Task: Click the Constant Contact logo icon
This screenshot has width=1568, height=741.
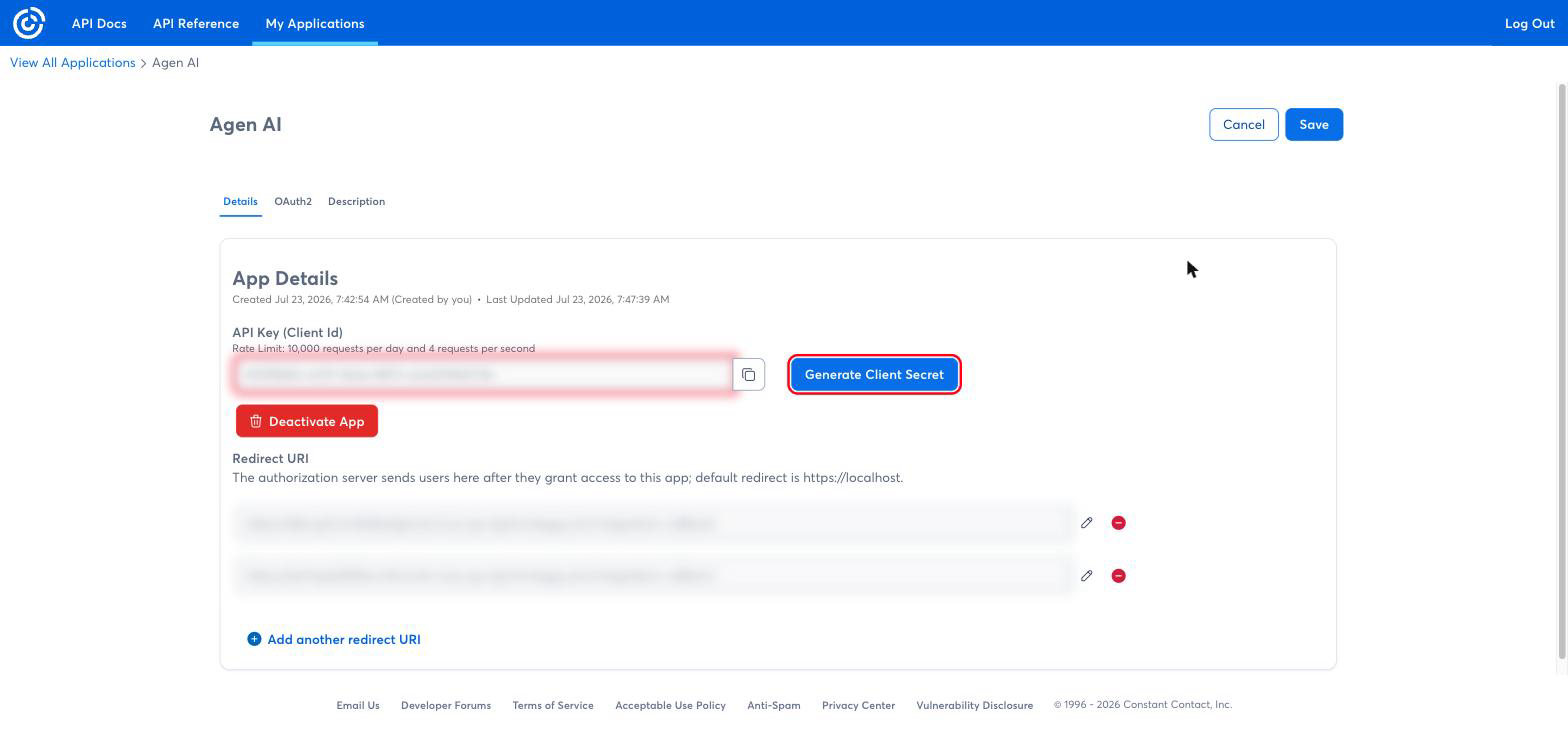Action: point(29,22)
